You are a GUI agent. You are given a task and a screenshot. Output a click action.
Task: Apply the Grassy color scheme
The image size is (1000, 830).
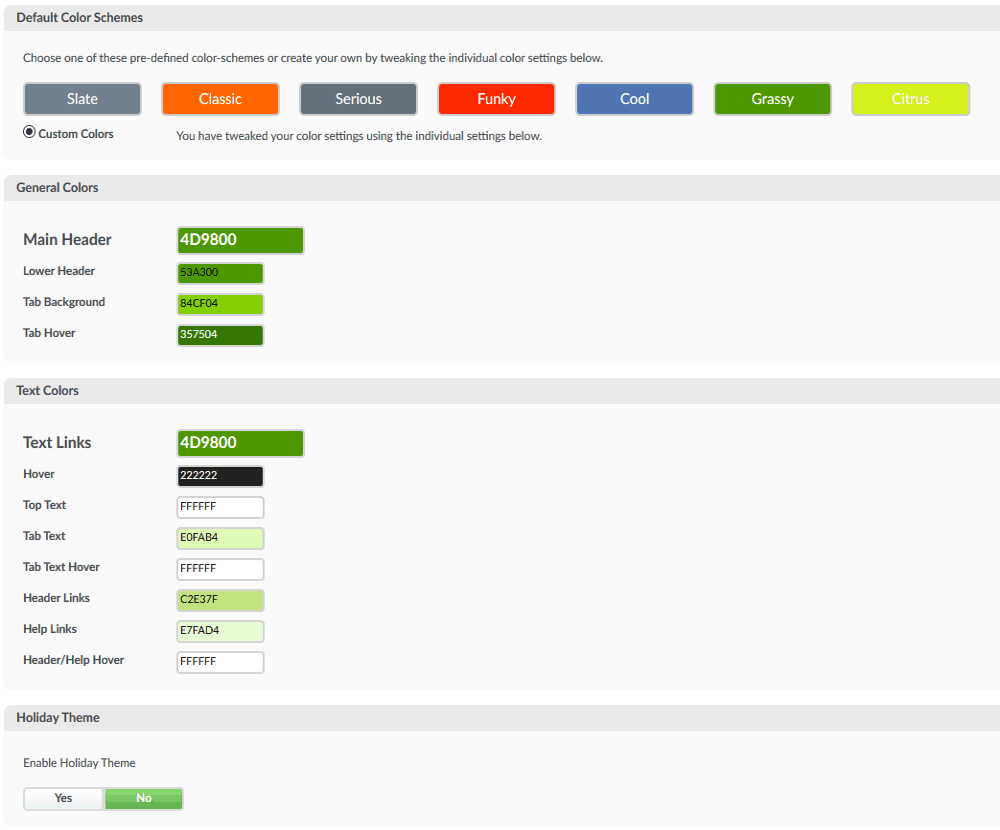(x=772, y=99)
